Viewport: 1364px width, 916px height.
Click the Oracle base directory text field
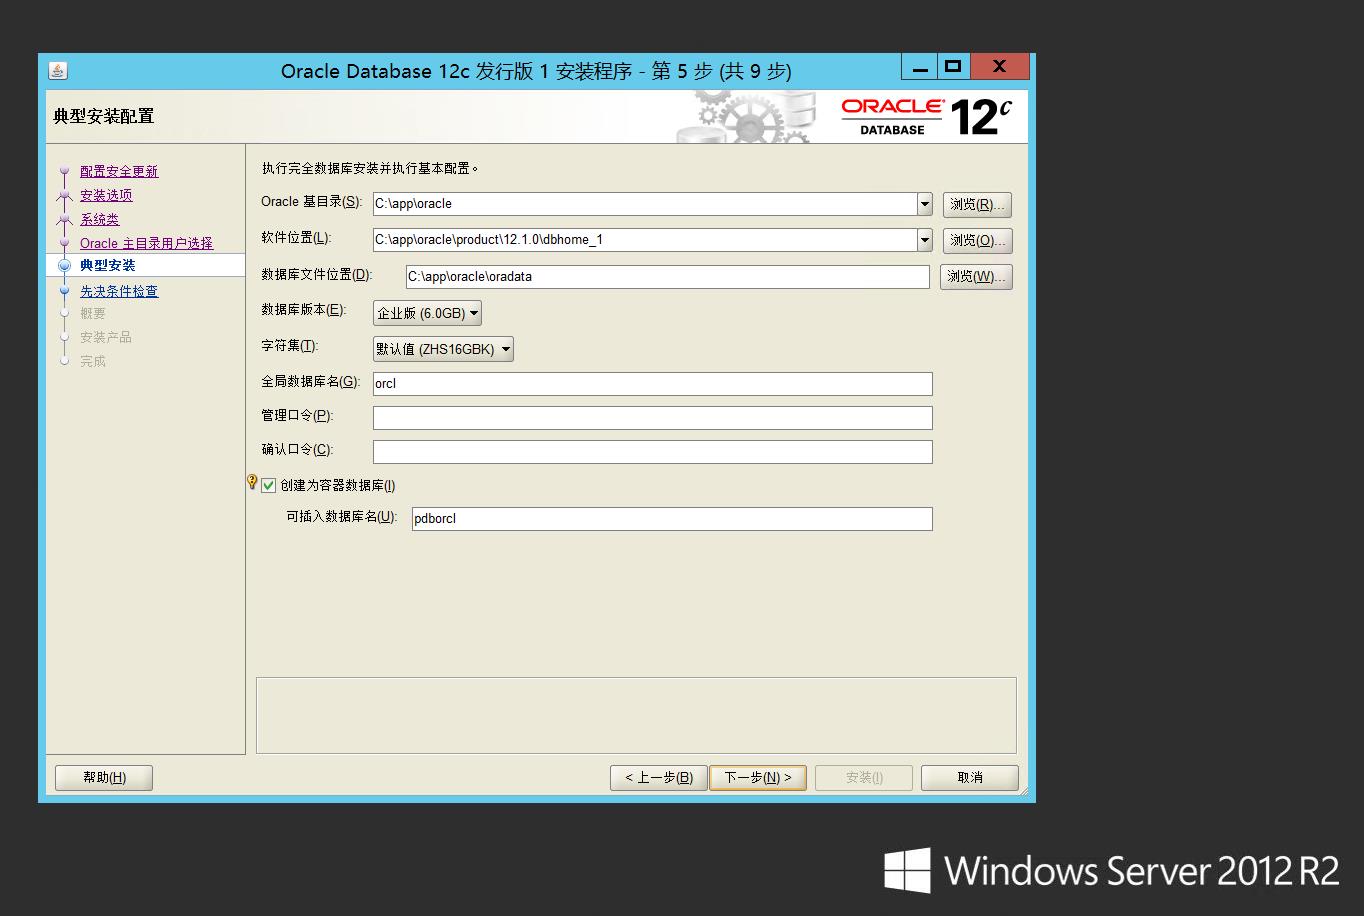tap(645, 204)
